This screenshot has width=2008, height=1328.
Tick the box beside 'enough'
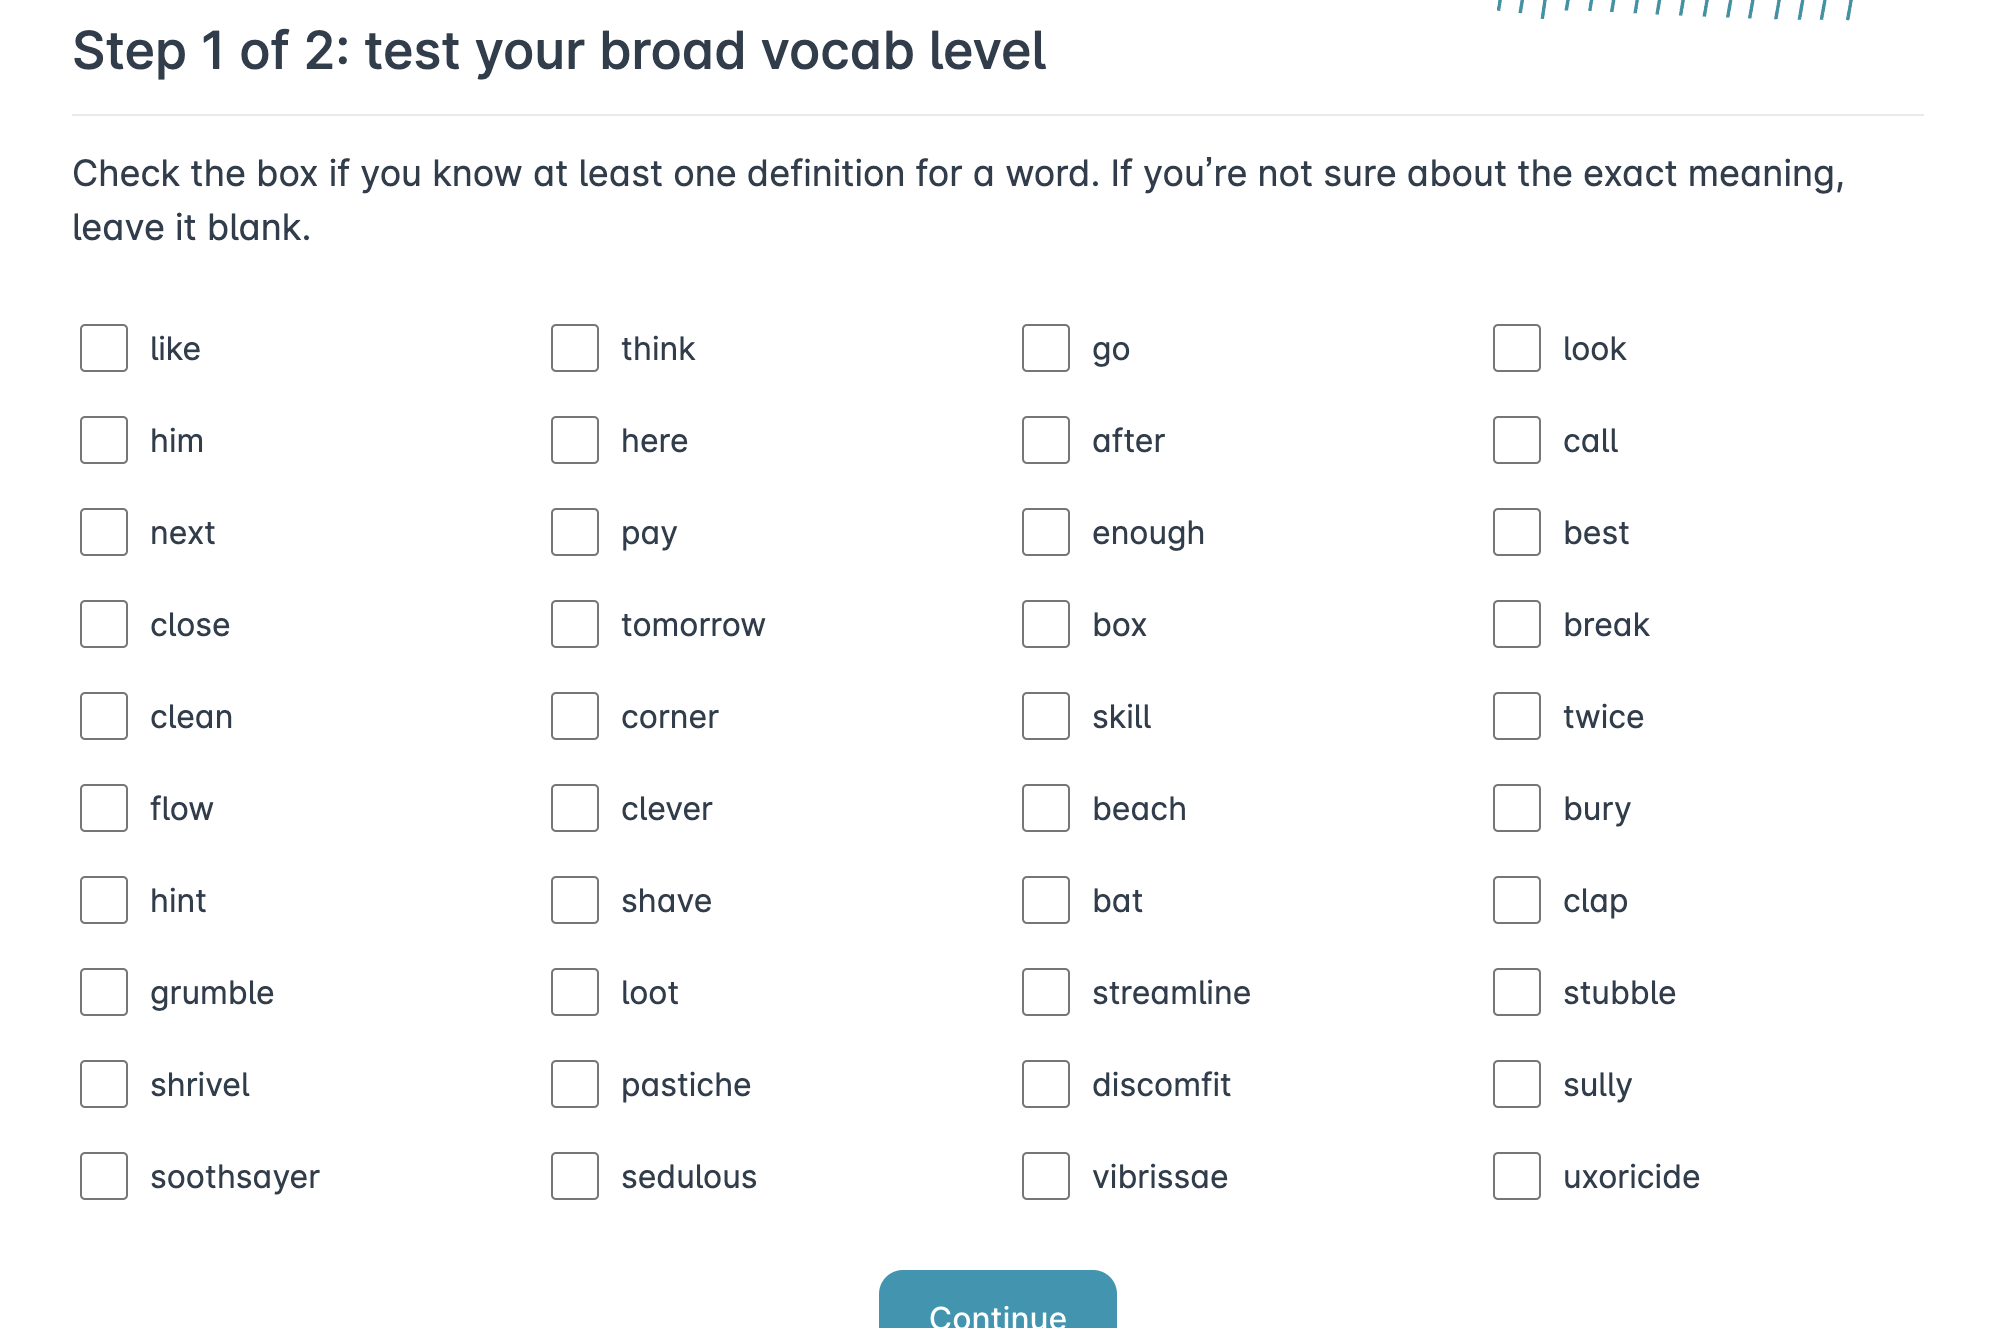(1046, 532)
